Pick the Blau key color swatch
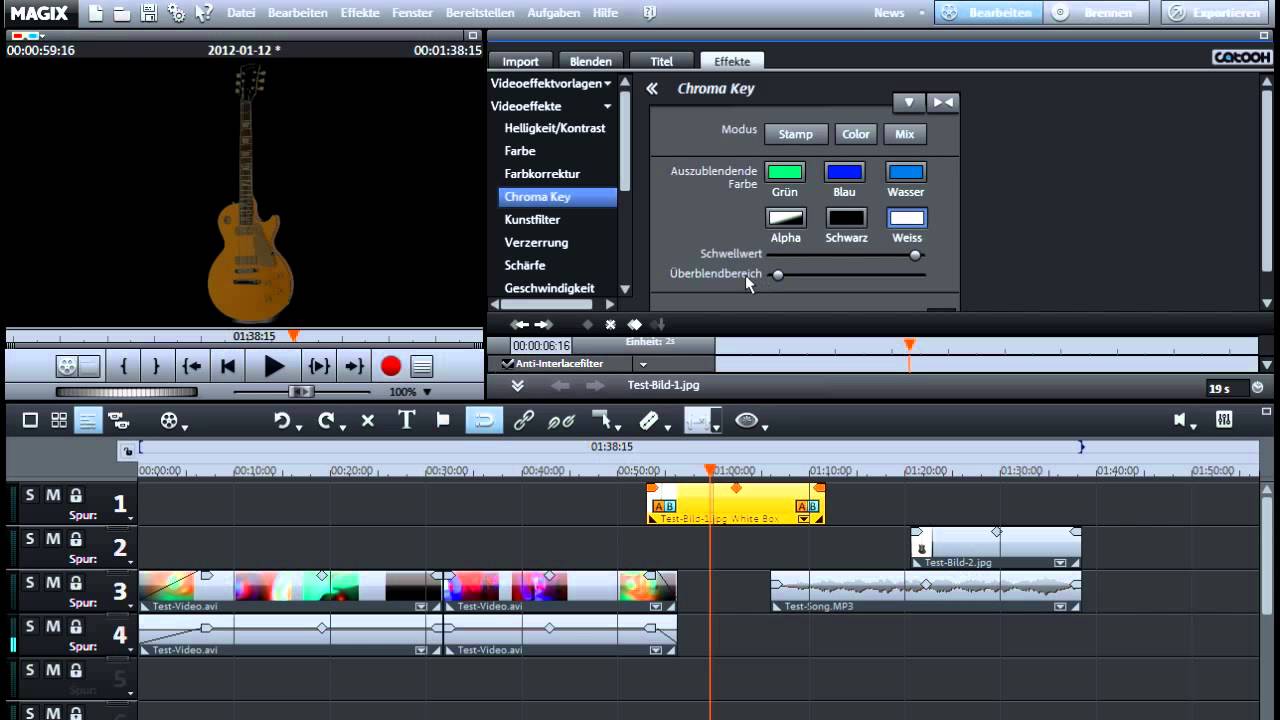Viewport: 1280px width, 720px height. tap(845, 172)
